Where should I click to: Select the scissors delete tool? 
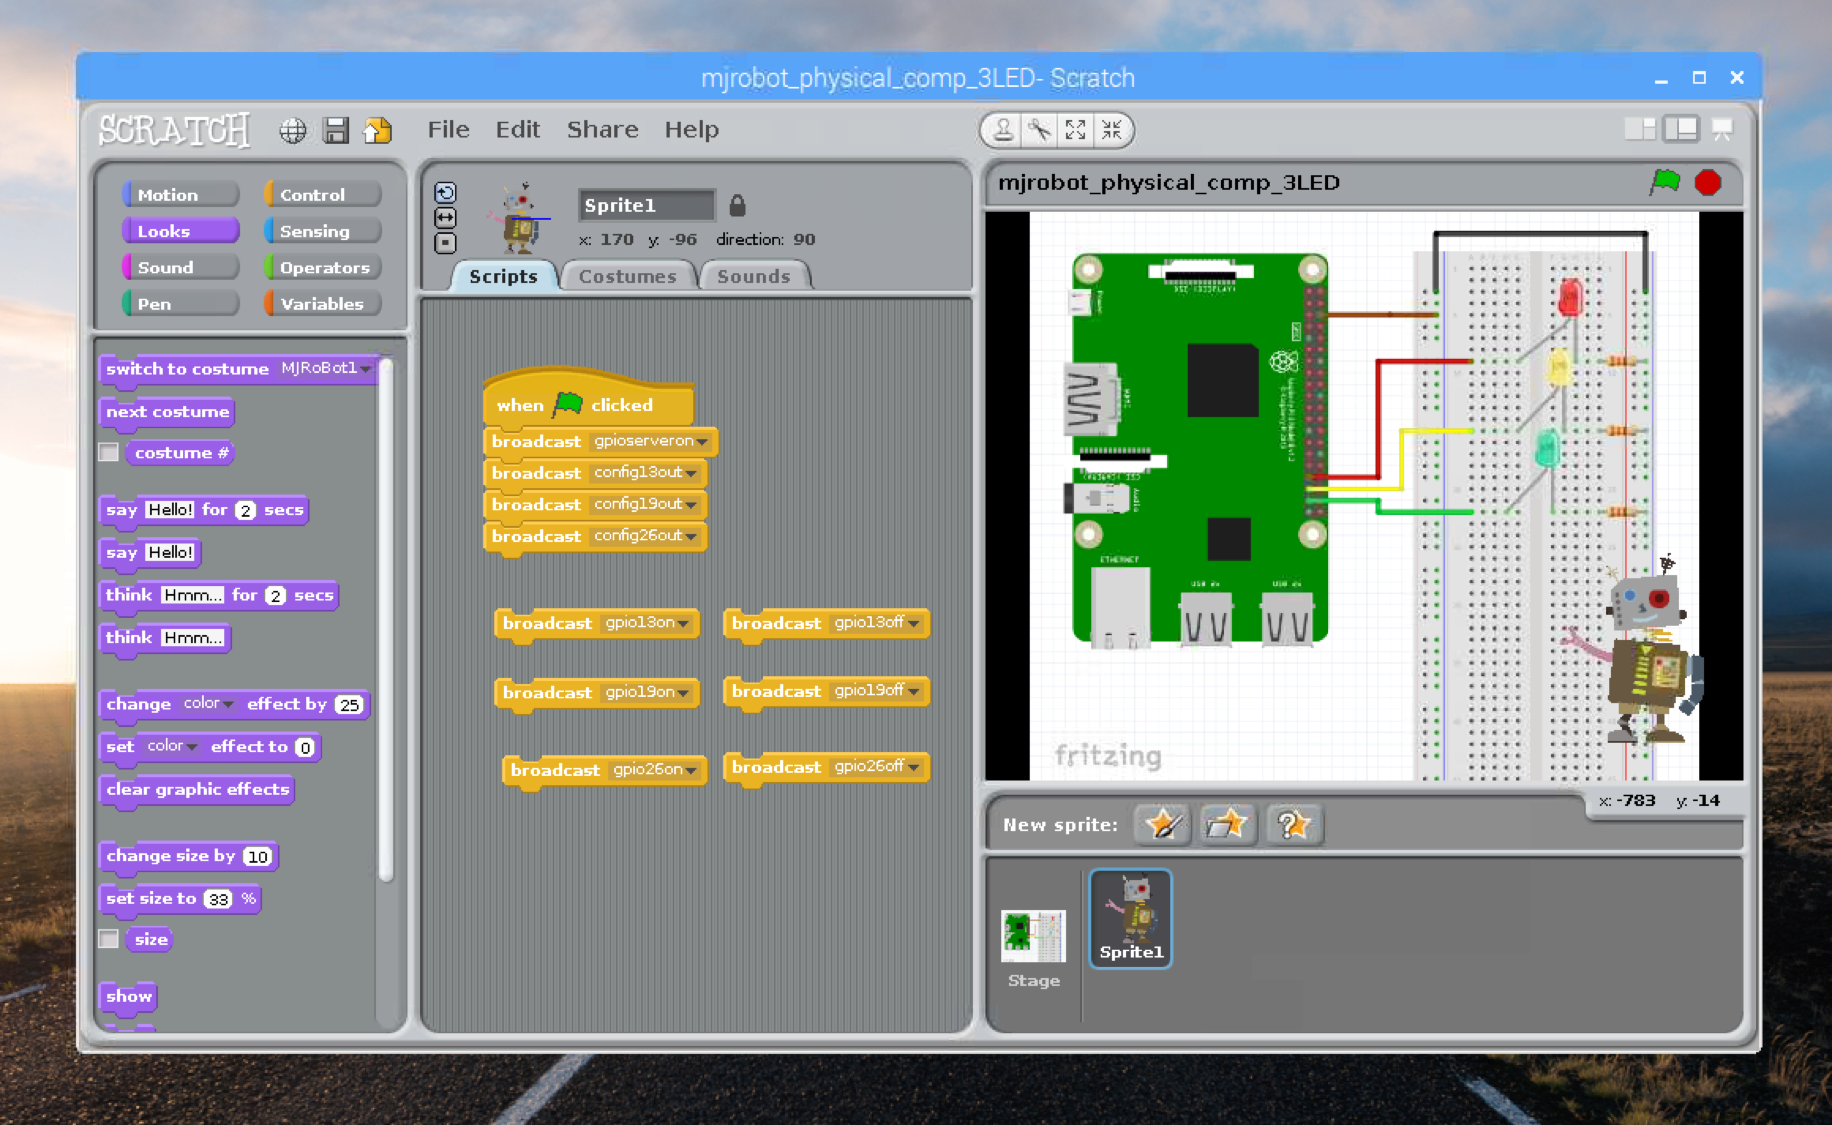click(x=1039, y=130)
